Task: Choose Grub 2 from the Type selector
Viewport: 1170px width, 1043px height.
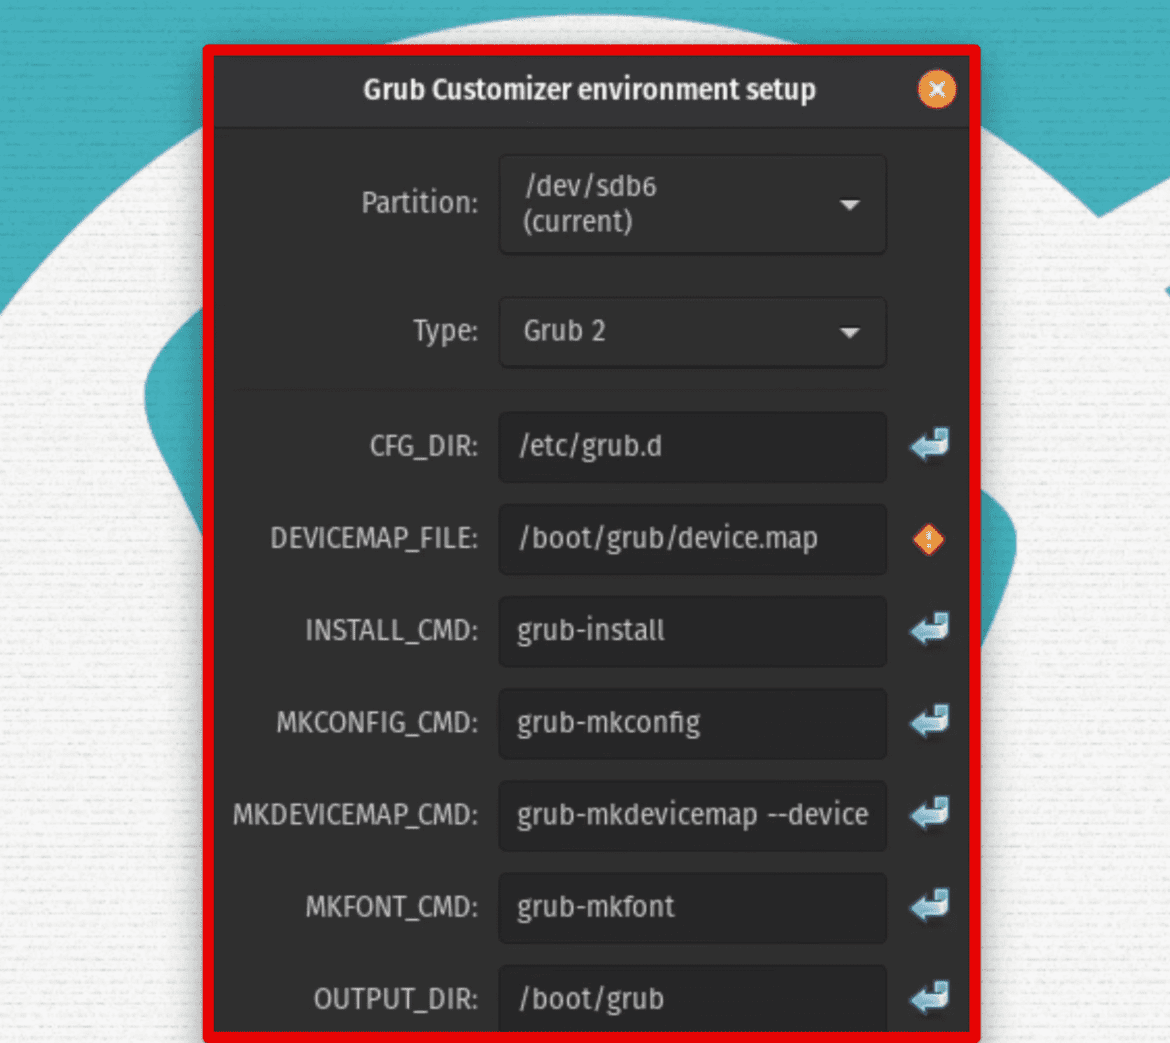Action: [692, 332]
